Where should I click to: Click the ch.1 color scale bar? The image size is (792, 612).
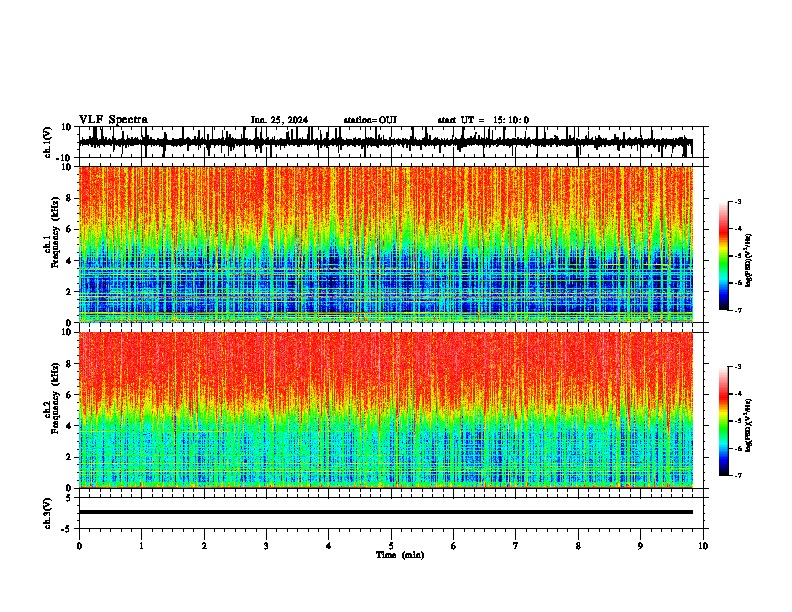pos(724,256)
